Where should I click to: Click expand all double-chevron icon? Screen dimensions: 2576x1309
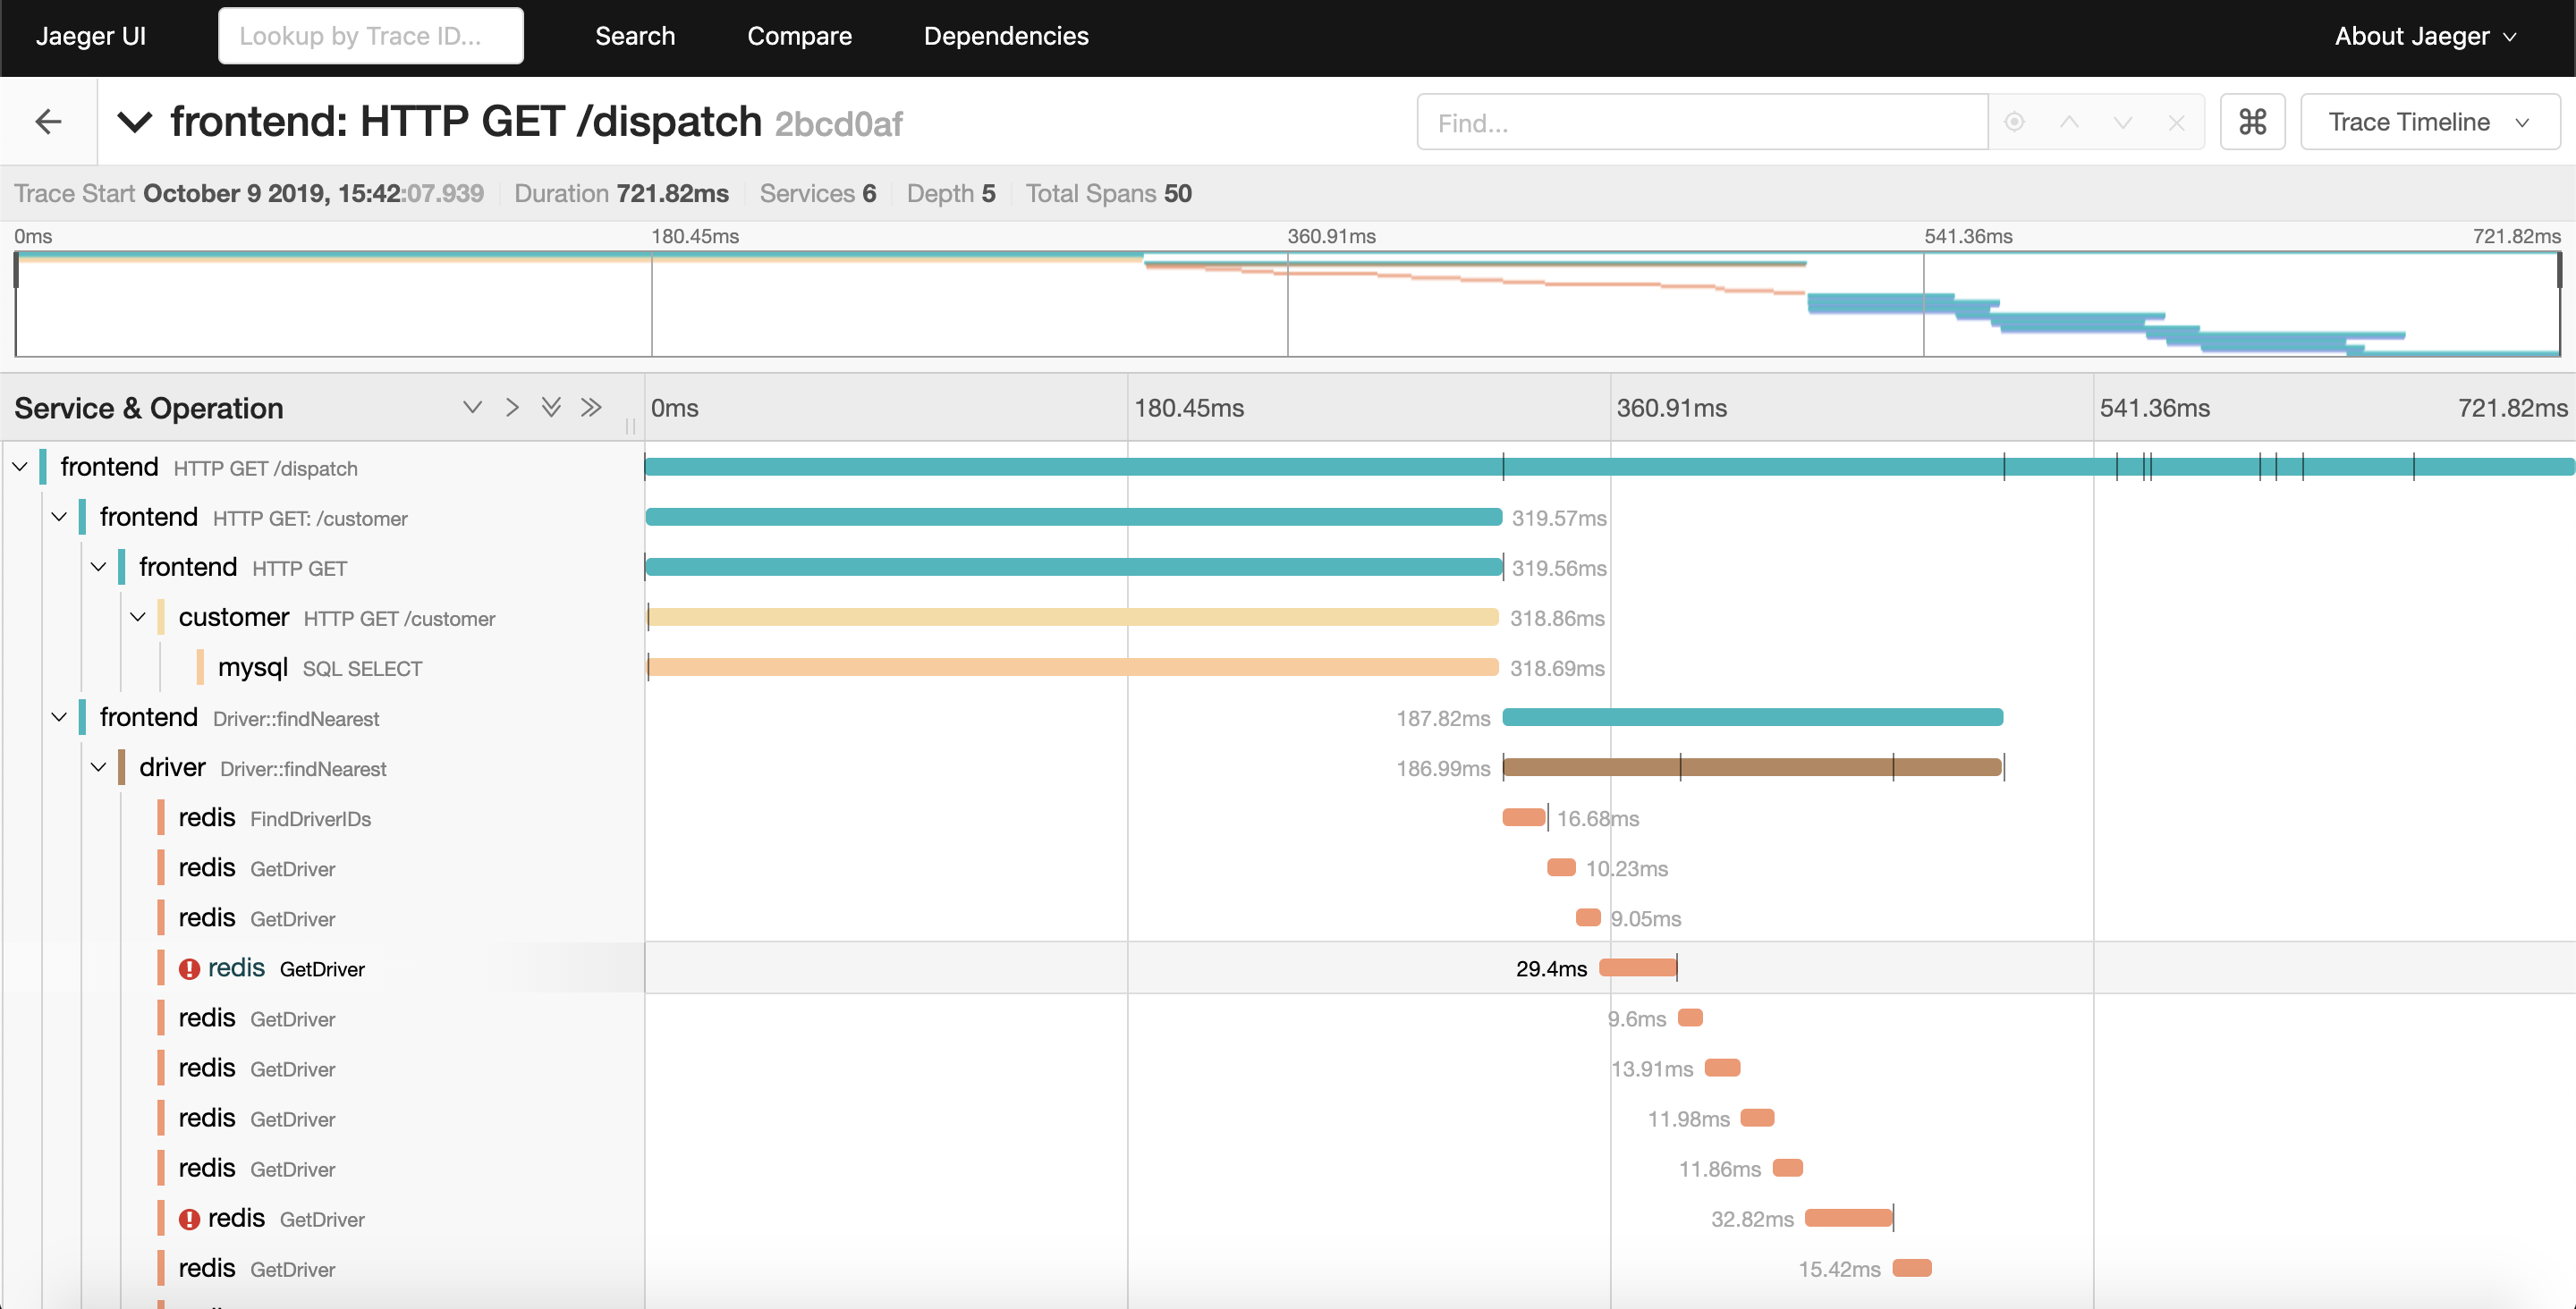coord(551,407)
